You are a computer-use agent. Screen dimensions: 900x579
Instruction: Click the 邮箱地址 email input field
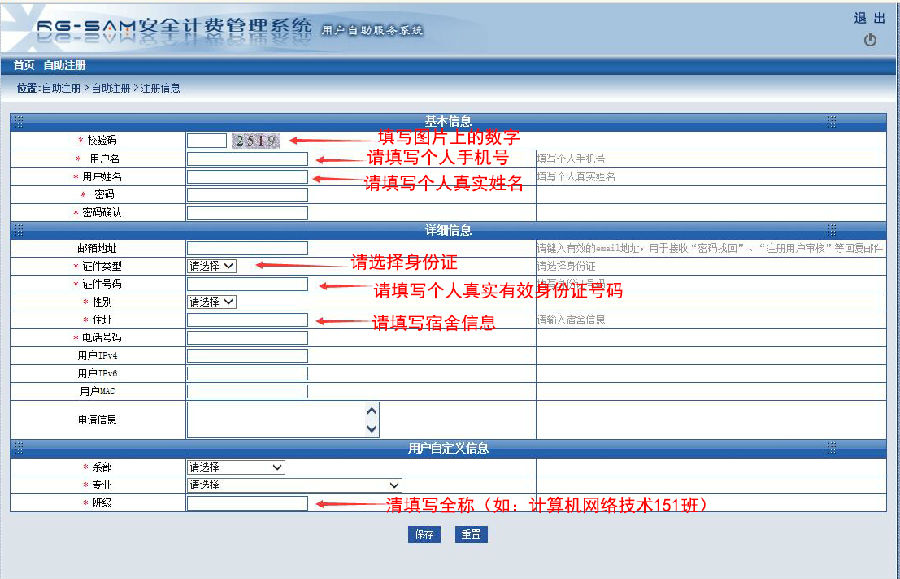click(247, 248)
